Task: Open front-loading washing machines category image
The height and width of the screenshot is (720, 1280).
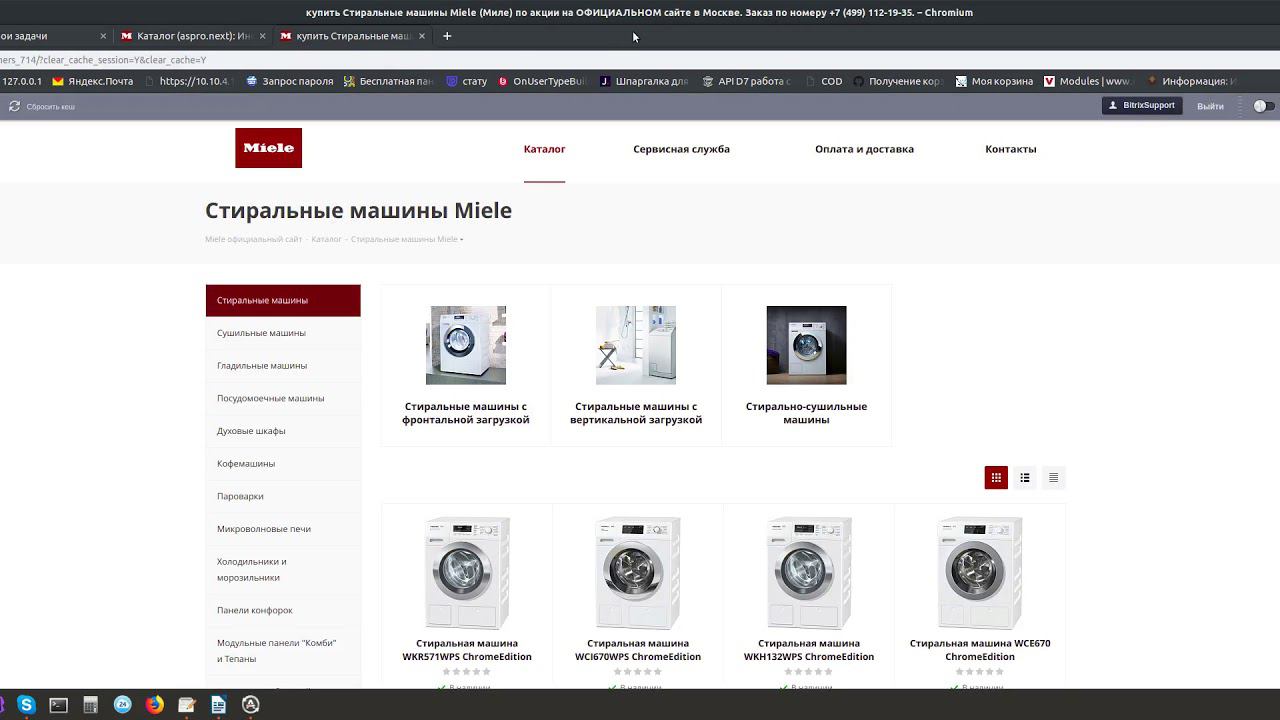Action: pyautogui.click(x=466, y=345)
